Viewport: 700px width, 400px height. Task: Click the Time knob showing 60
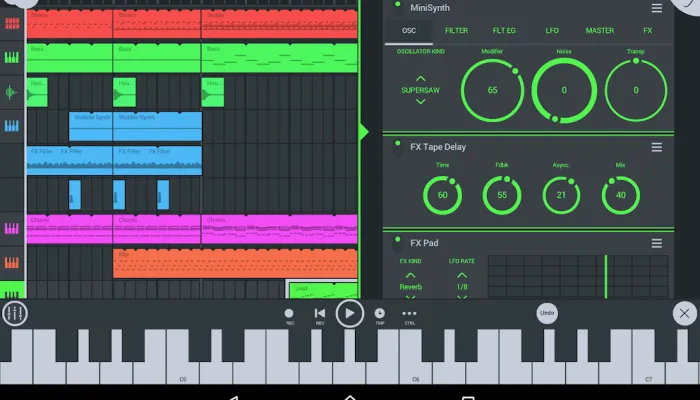(442, 195)
